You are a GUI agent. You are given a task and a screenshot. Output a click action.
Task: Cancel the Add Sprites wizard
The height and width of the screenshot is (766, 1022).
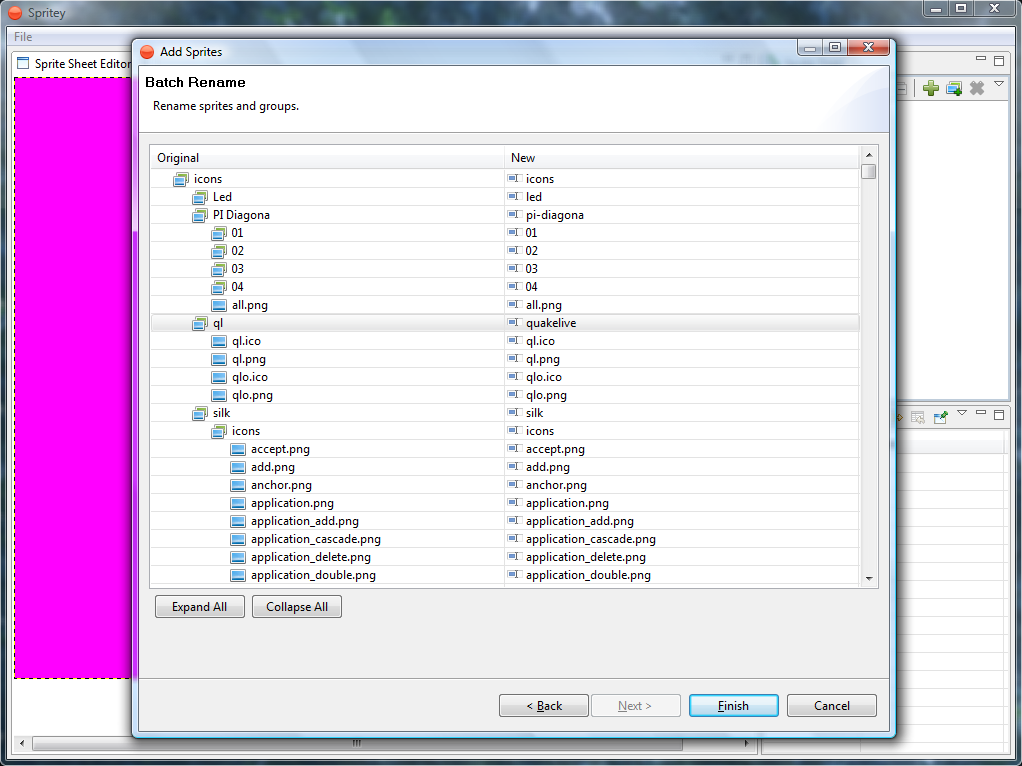(x=832, y=706)
